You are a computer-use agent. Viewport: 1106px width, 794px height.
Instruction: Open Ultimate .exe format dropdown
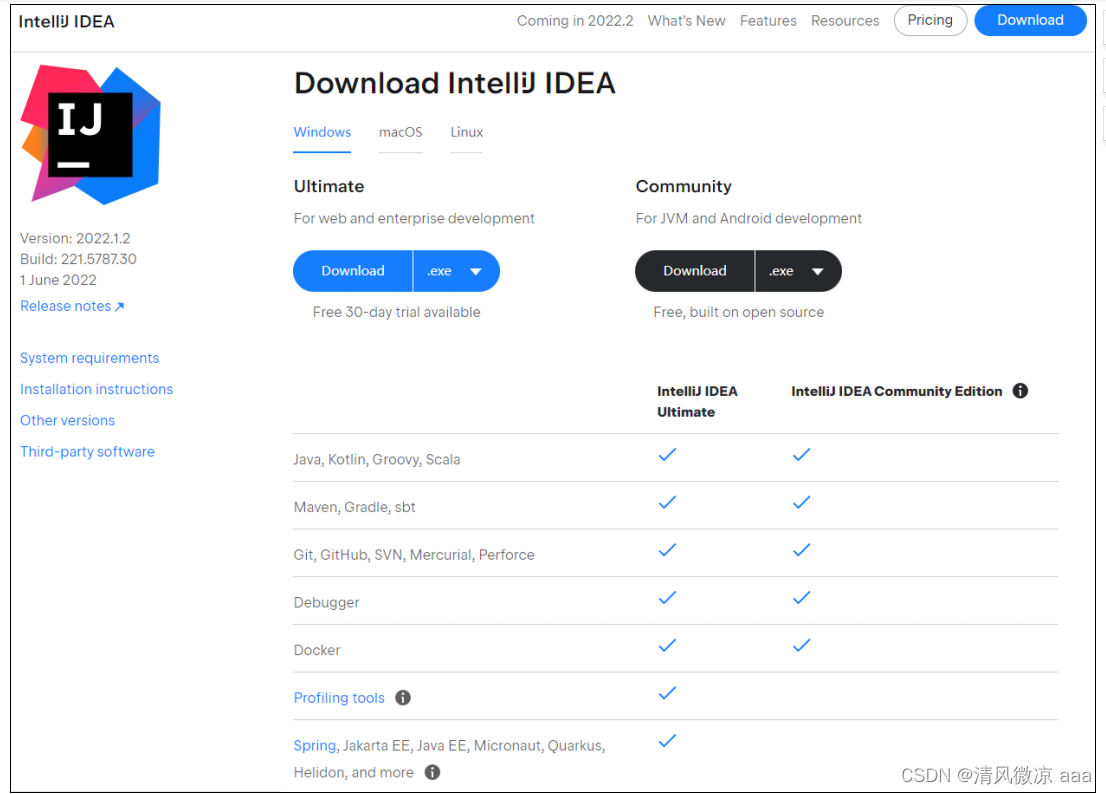456,271
